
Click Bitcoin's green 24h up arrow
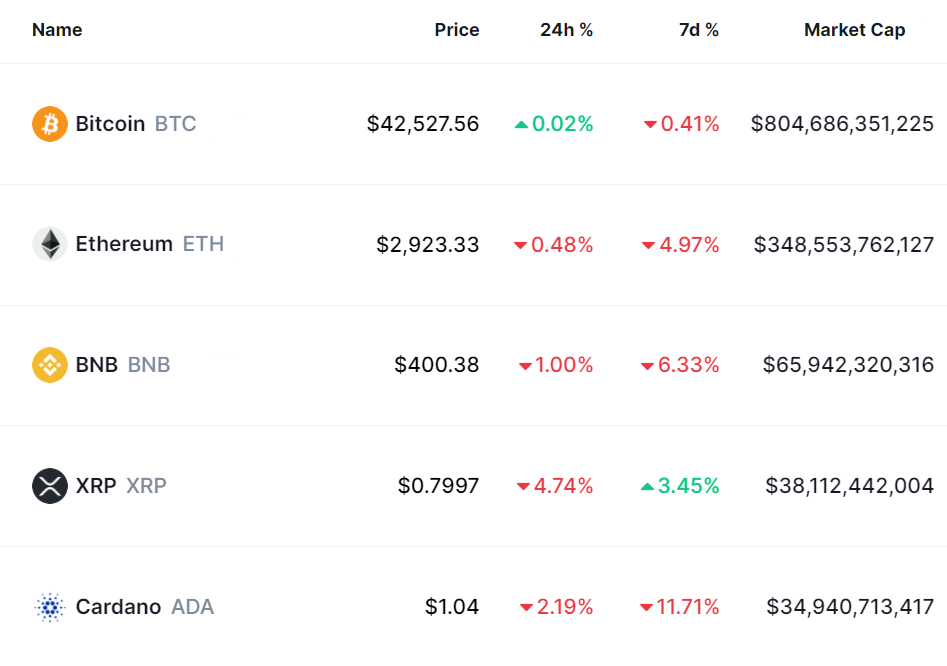(x=521, y=125)
